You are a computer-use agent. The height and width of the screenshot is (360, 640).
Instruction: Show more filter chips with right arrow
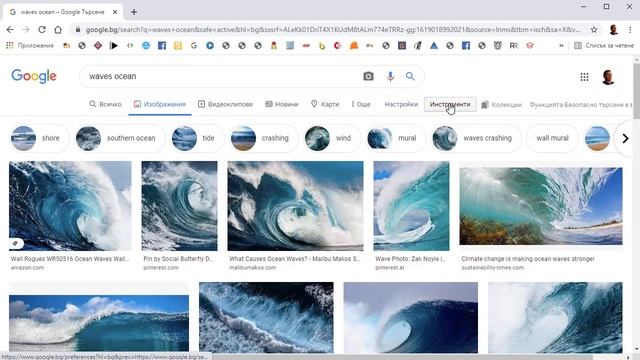point(625,138)
